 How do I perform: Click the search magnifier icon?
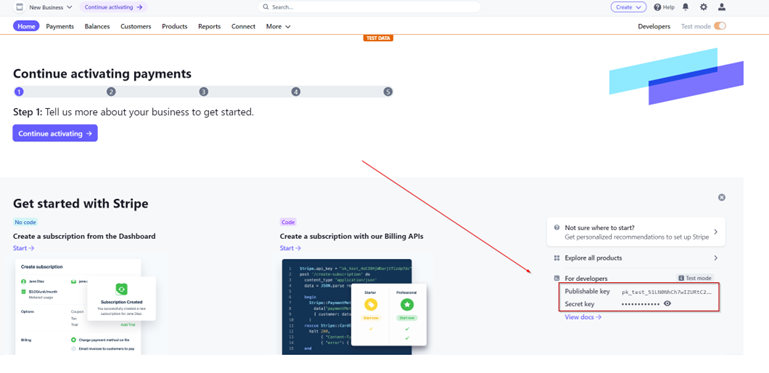(266, 7)
